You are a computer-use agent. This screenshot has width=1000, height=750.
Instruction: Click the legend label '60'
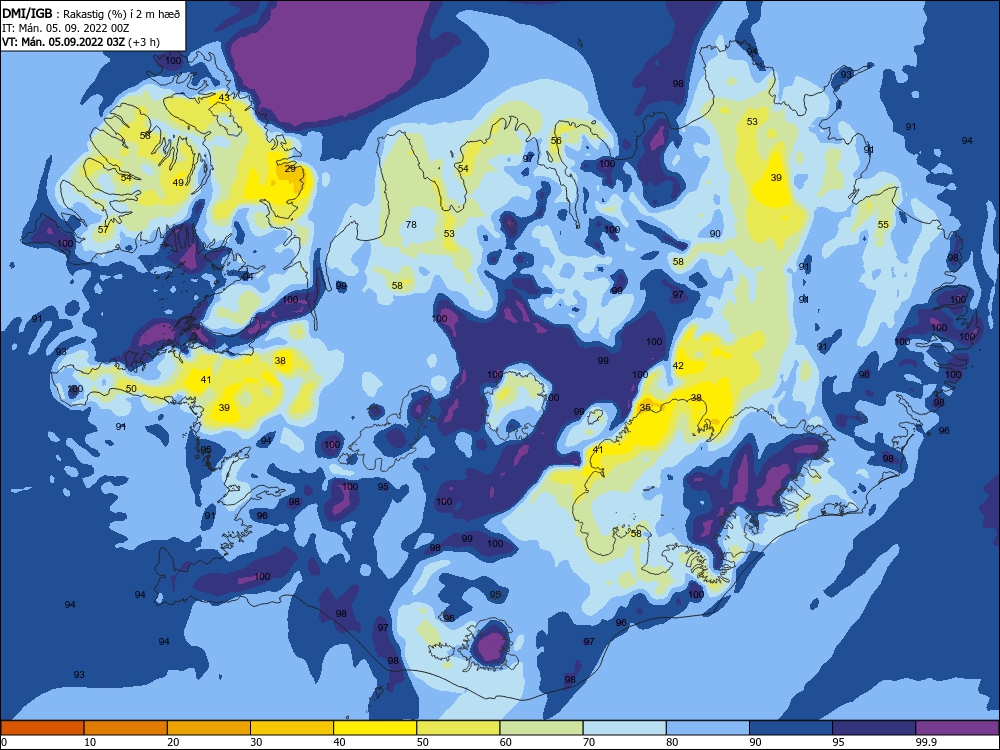(506, 742)
